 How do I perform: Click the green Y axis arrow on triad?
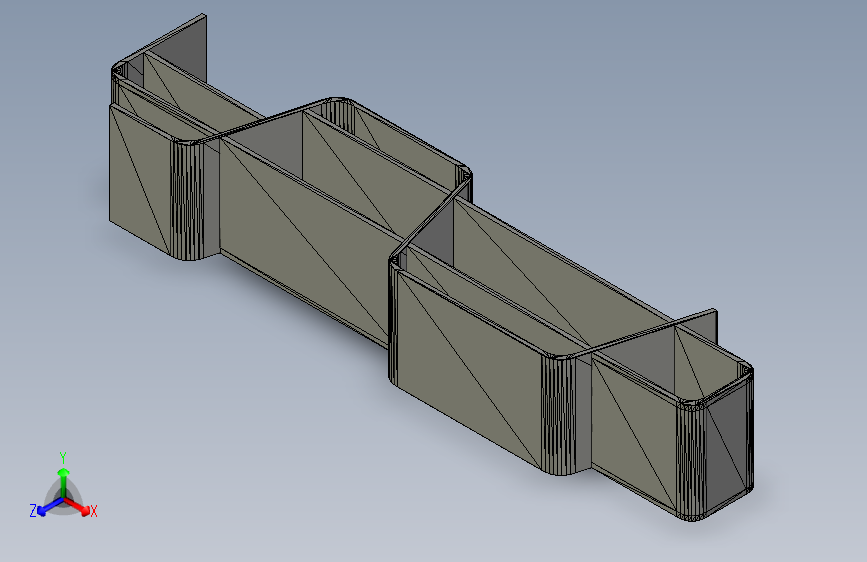64,483
